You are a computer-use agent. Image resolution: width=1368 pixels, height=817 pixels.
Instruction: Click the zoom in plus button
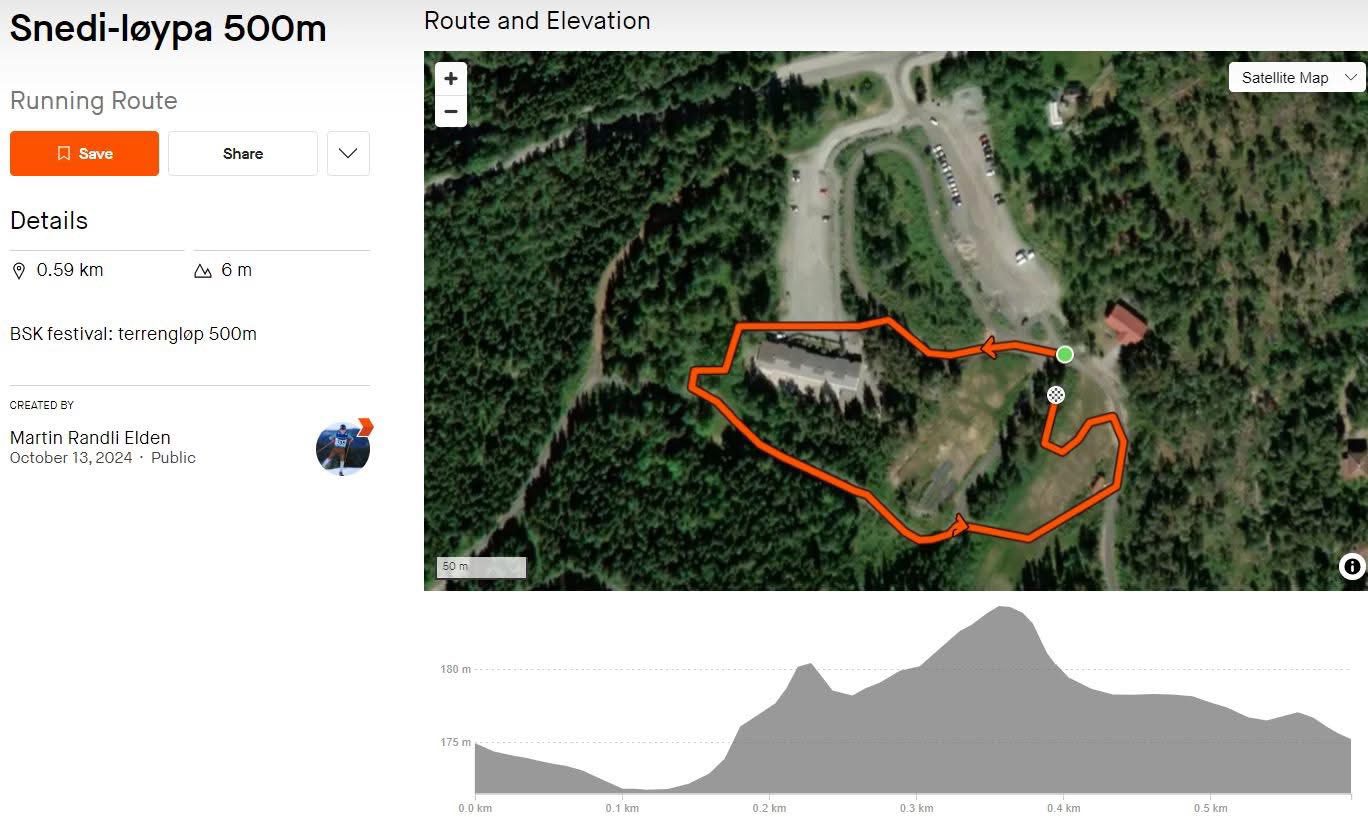coord(451,79)
